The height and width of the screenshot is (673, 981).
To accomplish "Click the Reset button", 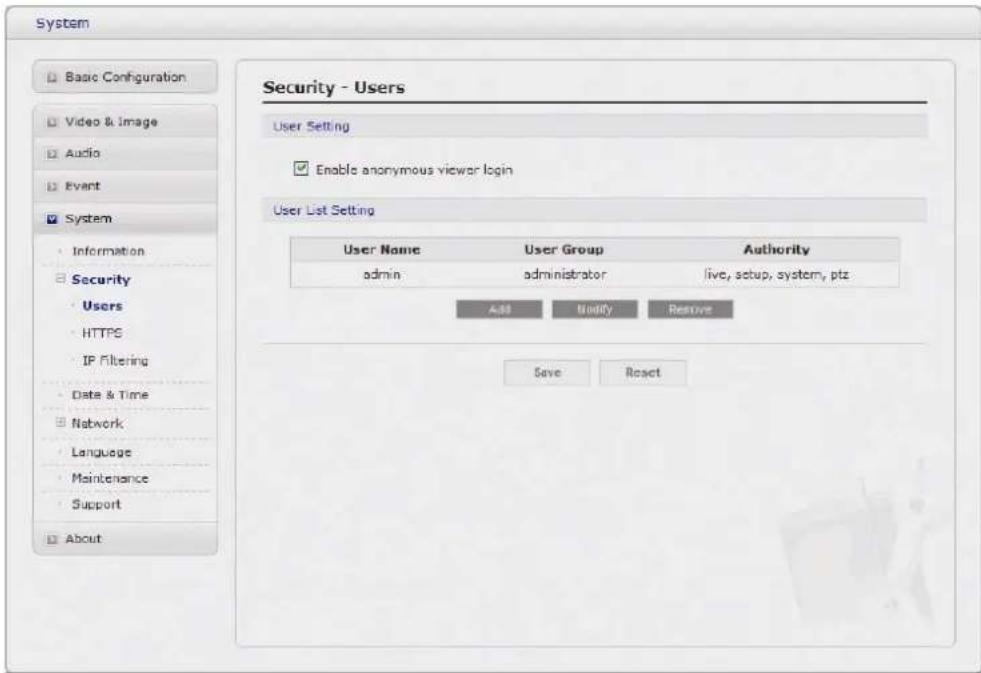I will (643, 373).
